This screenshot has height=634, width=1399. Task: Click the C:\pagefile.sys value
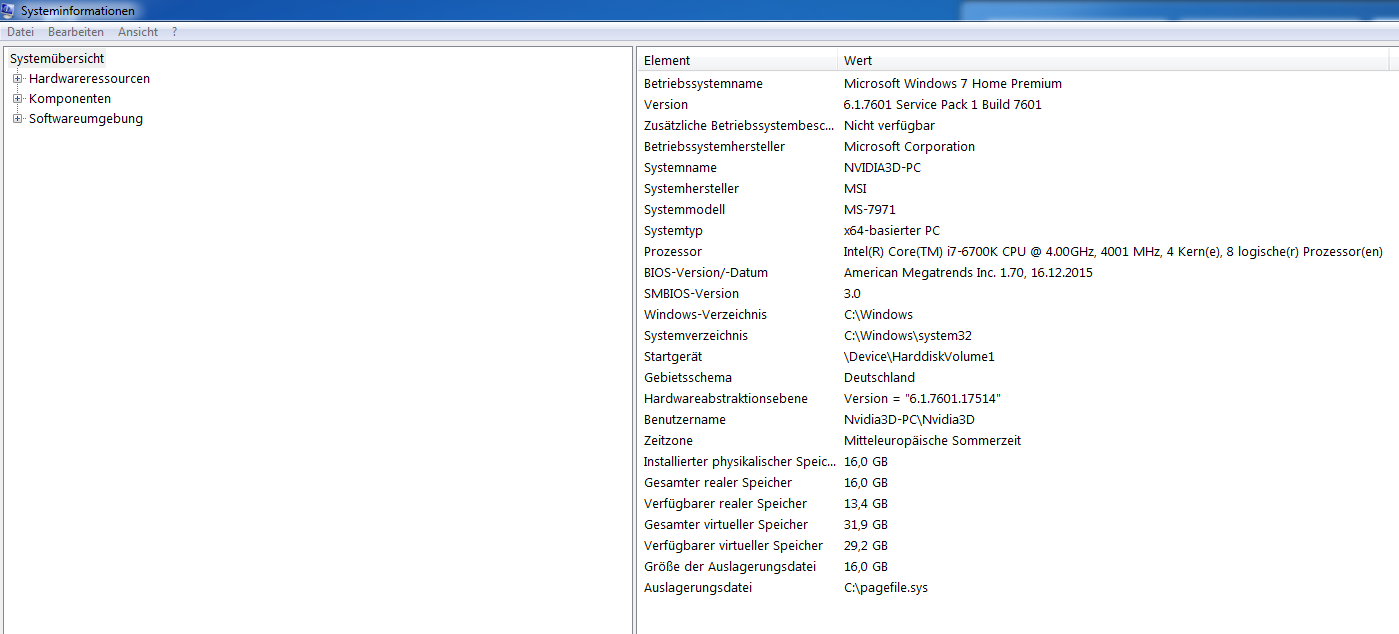pyautogui.click(x=886, y=588)
